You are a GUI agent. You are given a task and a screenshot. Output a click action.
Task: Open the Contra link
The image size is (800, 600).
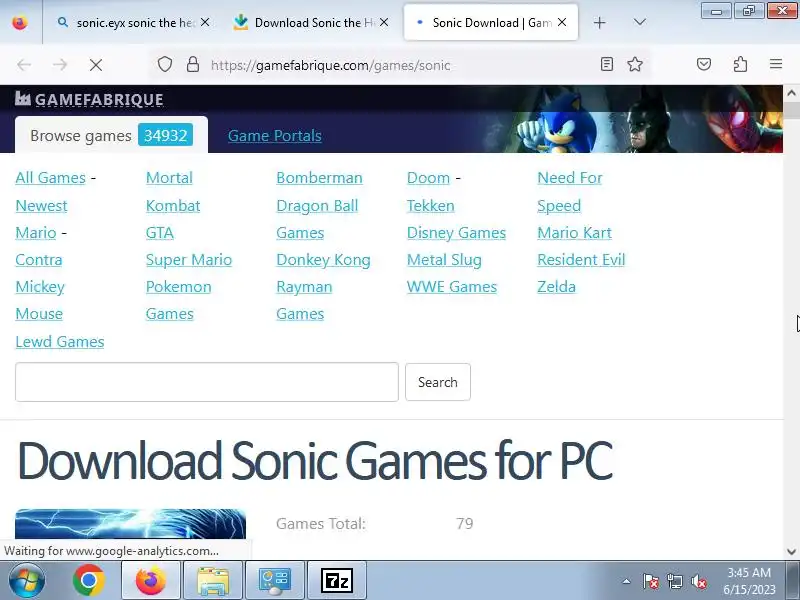(x=39, y=260)
